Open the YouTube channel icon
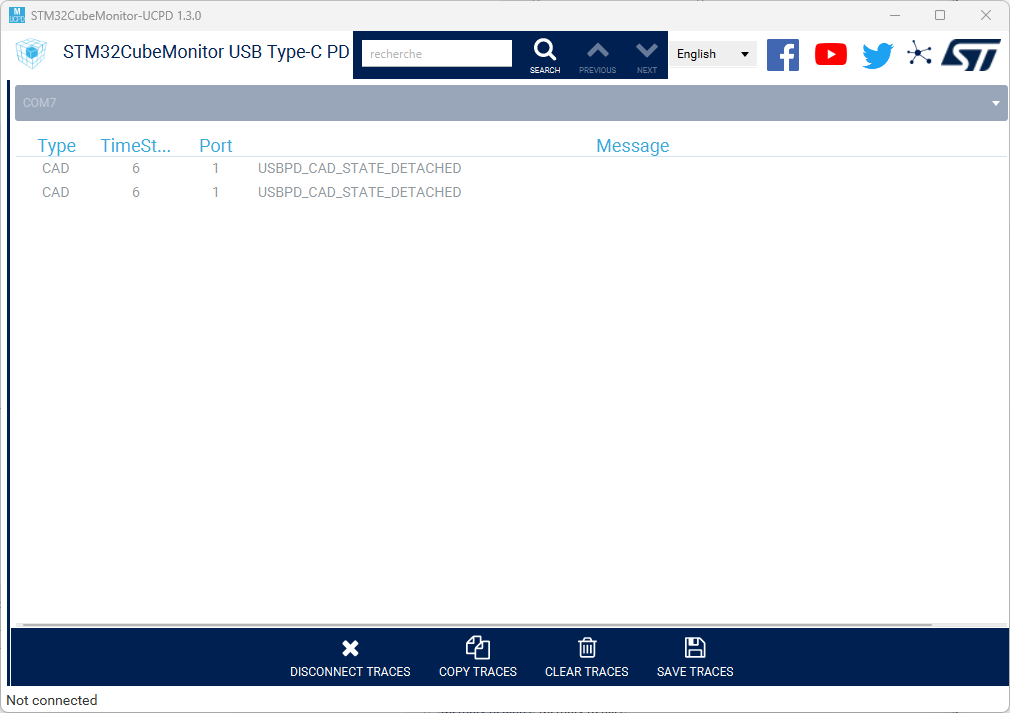Viewport: 1010px width, 713px height. tap(830, 54)
